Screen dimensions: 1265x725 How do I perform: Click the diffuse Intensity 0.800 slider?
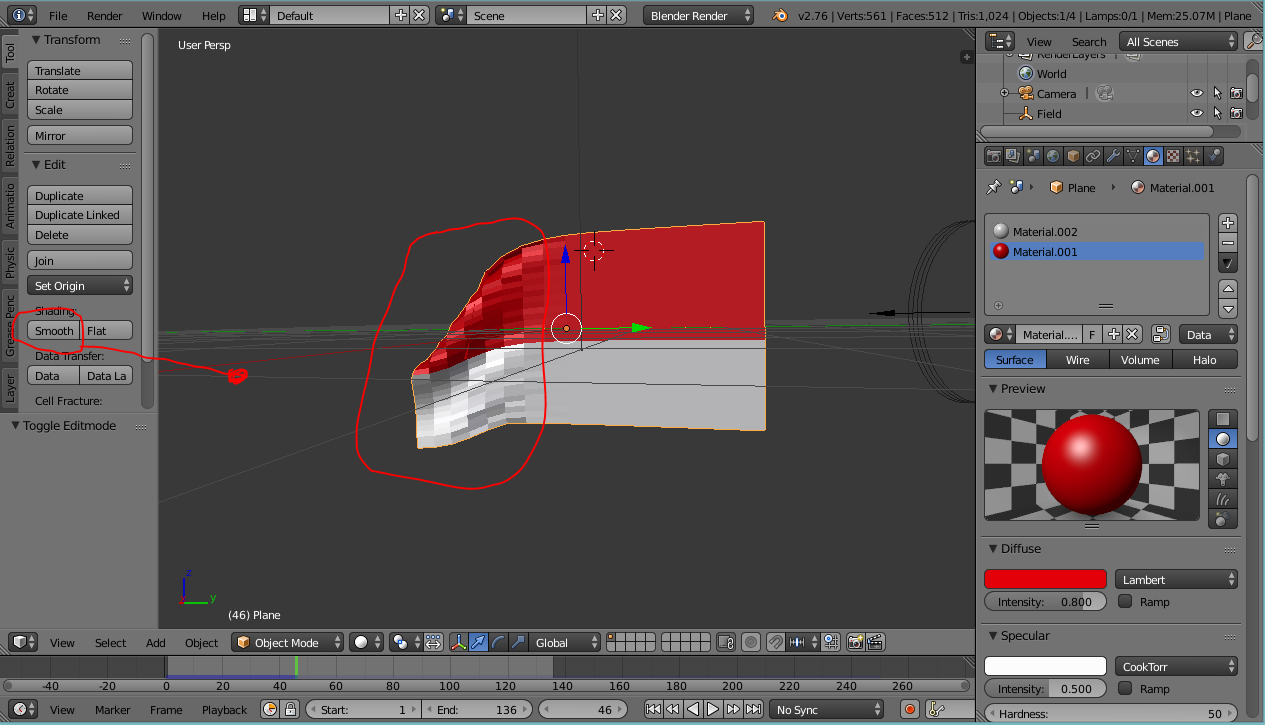(x=1045, y=601)
